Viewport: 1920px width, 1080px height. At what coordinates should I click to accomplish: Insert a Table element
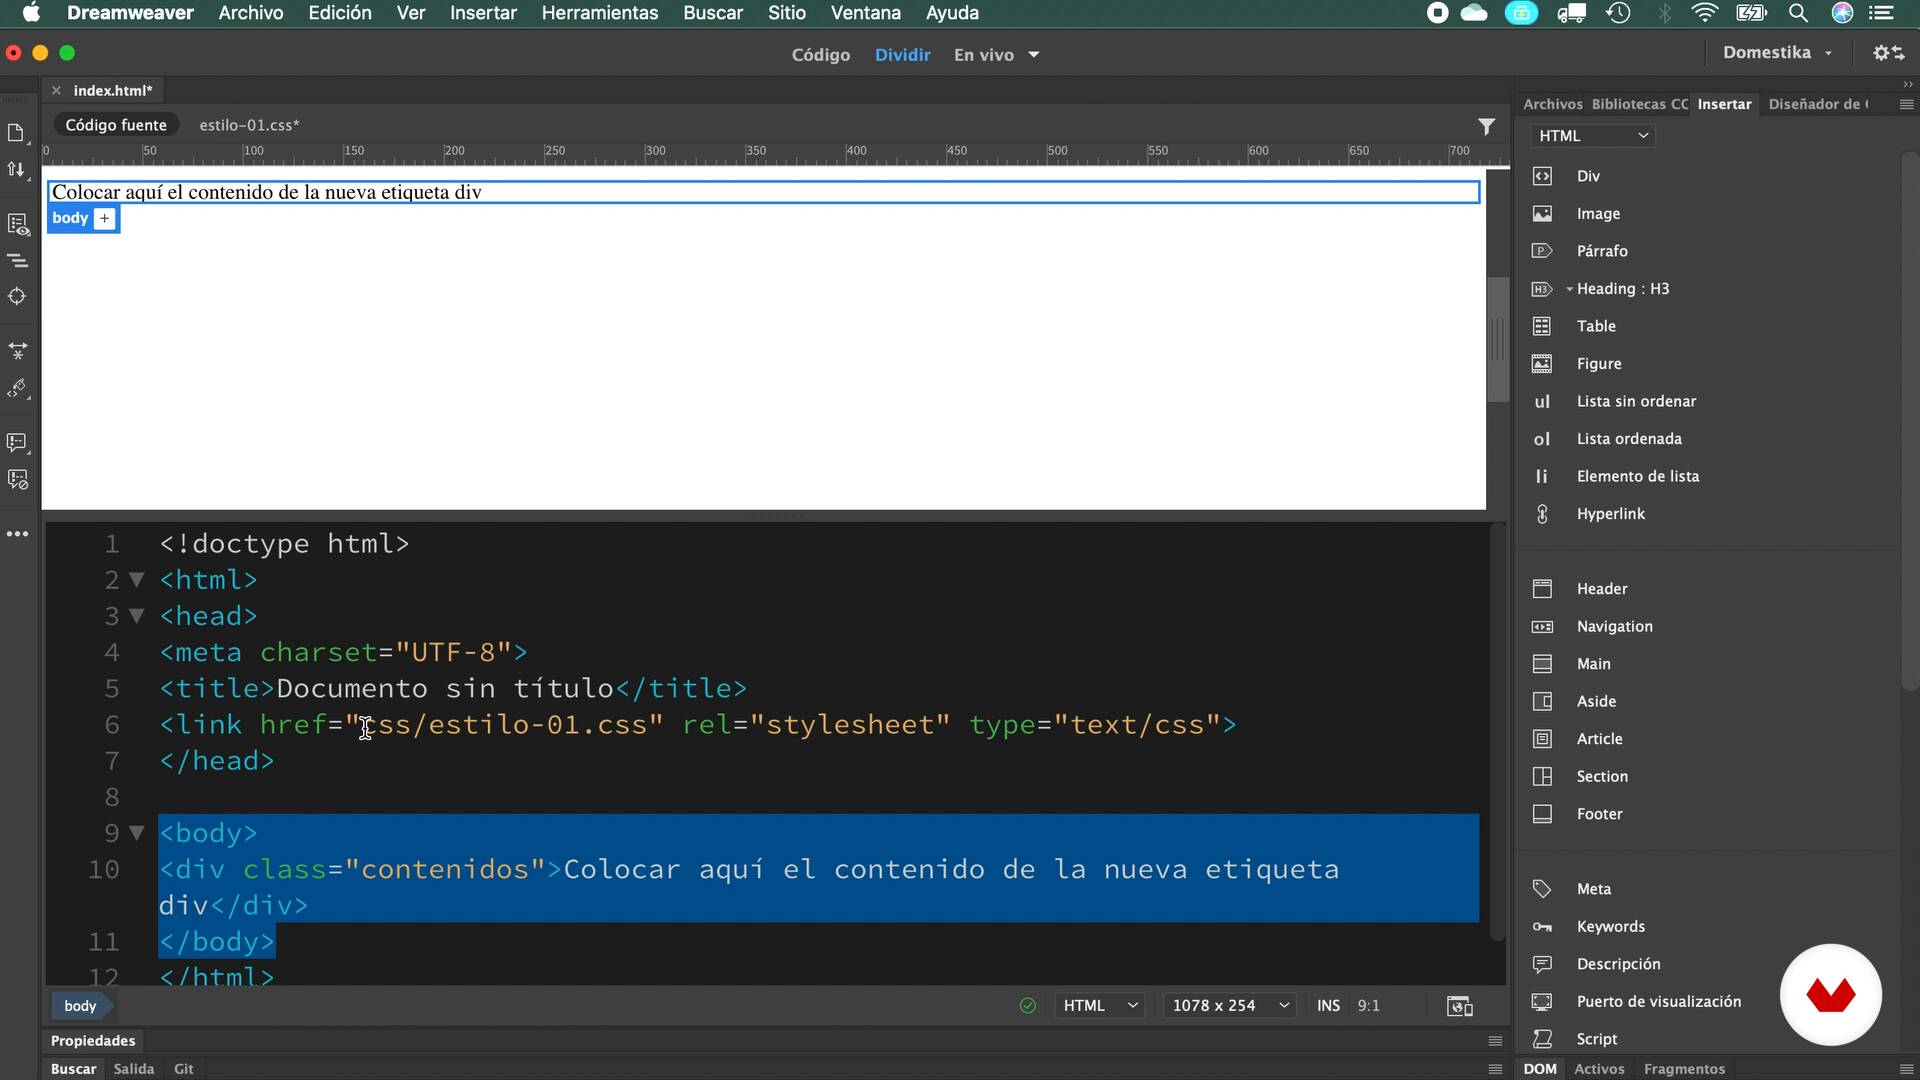[1596, 326]
